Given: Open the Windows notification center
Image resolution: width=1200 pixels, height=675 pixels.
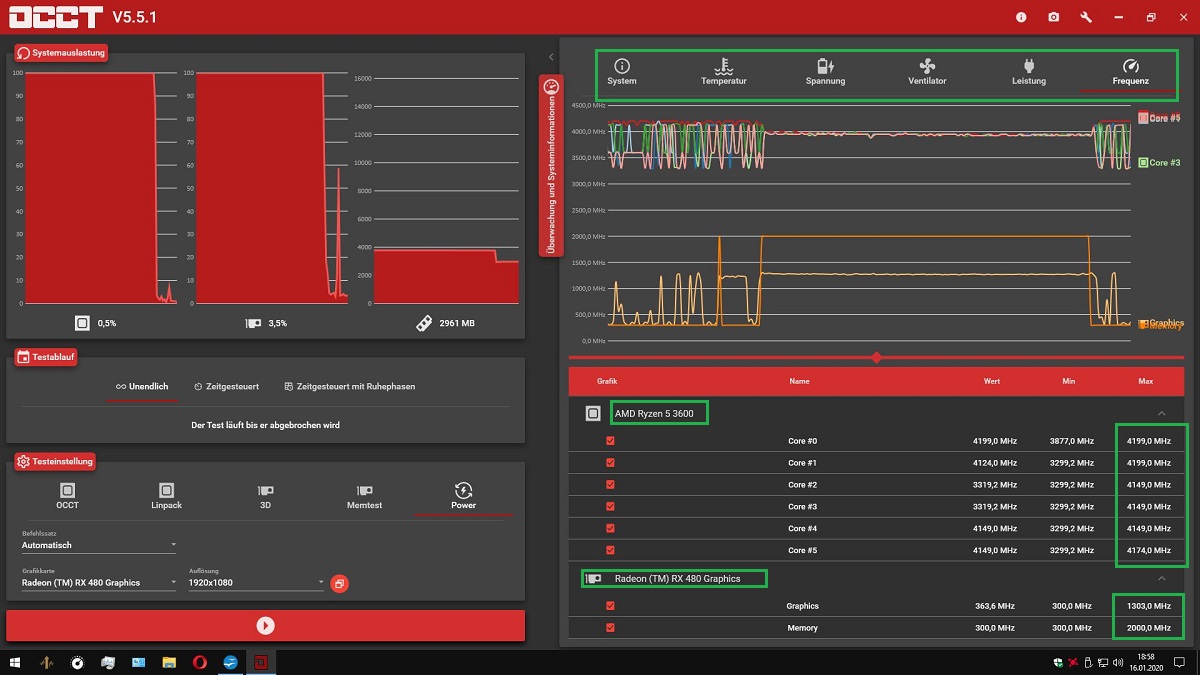Looking at the screenshot, I should point(1181,662).
